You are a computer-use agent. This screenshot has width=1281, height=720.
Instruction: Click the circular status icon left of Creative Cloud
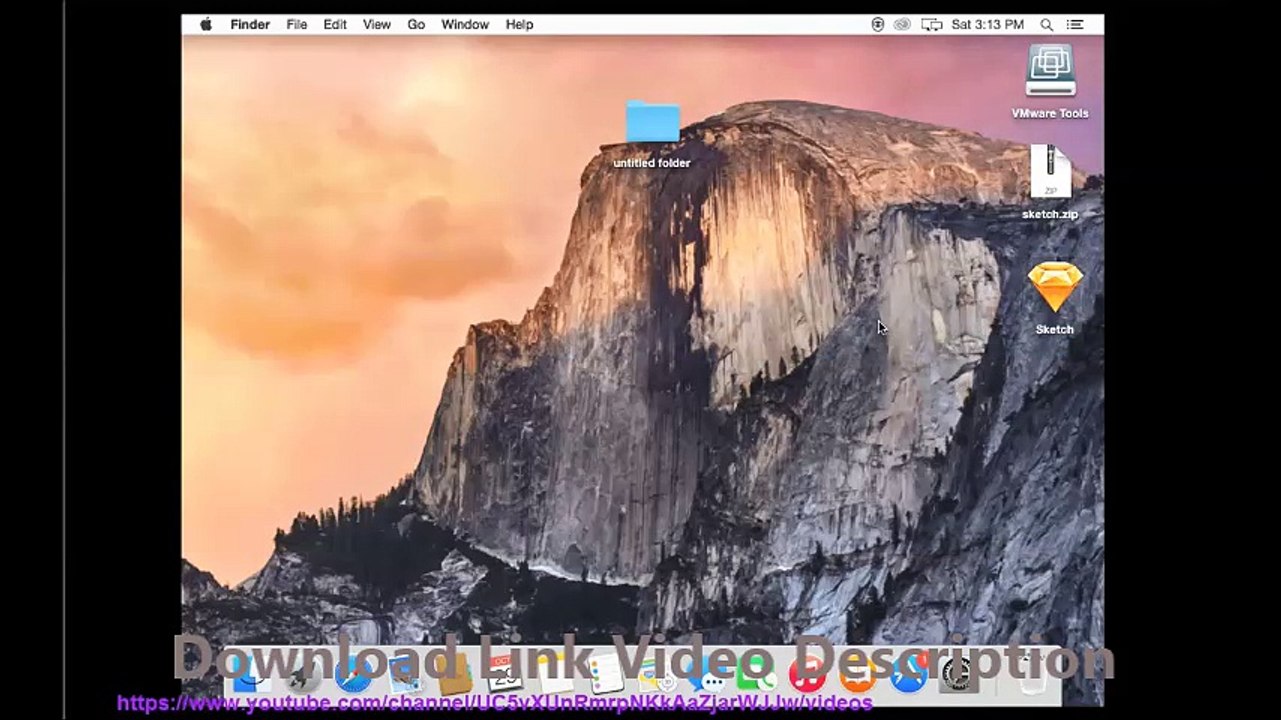878,24
